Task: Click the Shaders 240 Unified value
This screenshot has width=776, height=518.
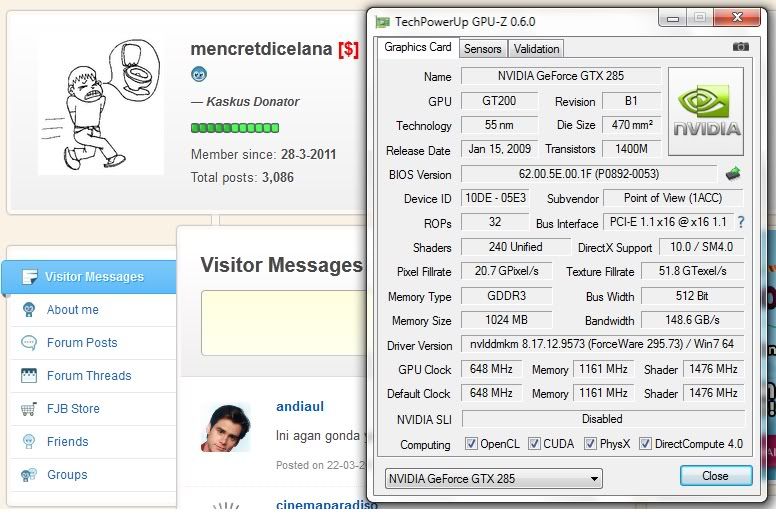Action: coord(516,247)
